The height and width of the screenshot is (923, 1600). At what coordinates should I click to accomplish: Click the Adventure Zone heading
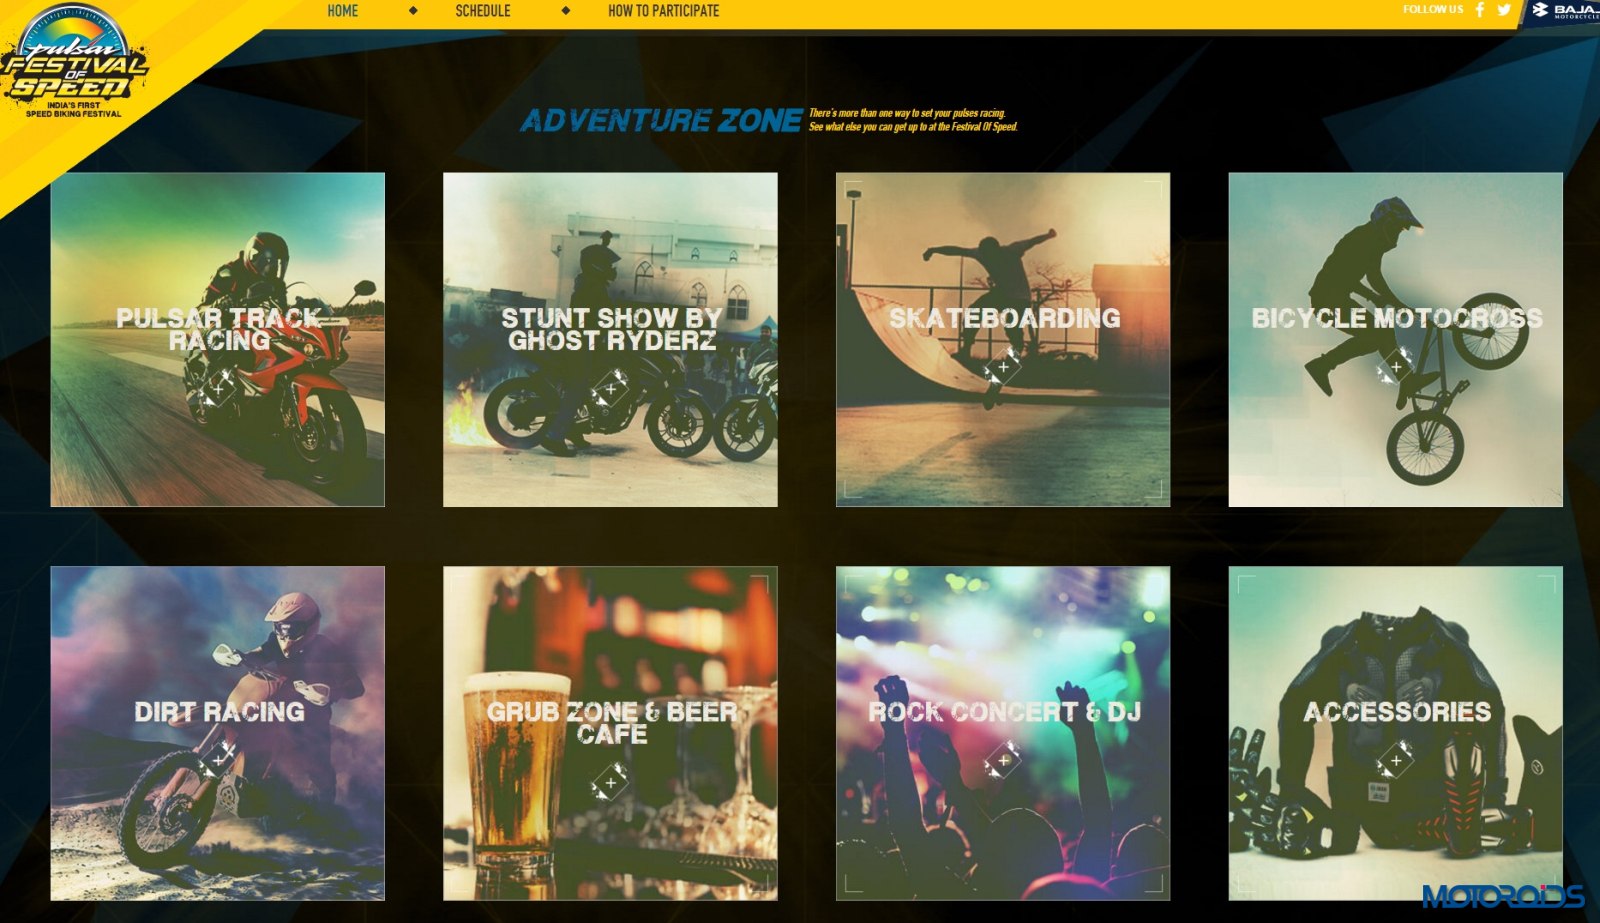coord(660,121)
